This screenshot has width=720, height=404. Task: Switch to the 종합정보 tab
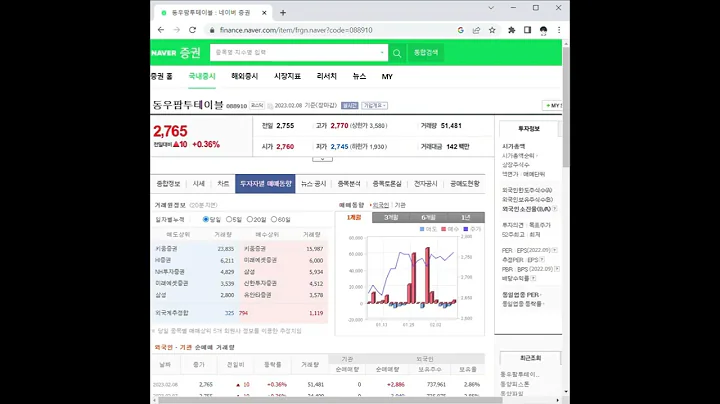pyautogui.click(x=169, y=184)
